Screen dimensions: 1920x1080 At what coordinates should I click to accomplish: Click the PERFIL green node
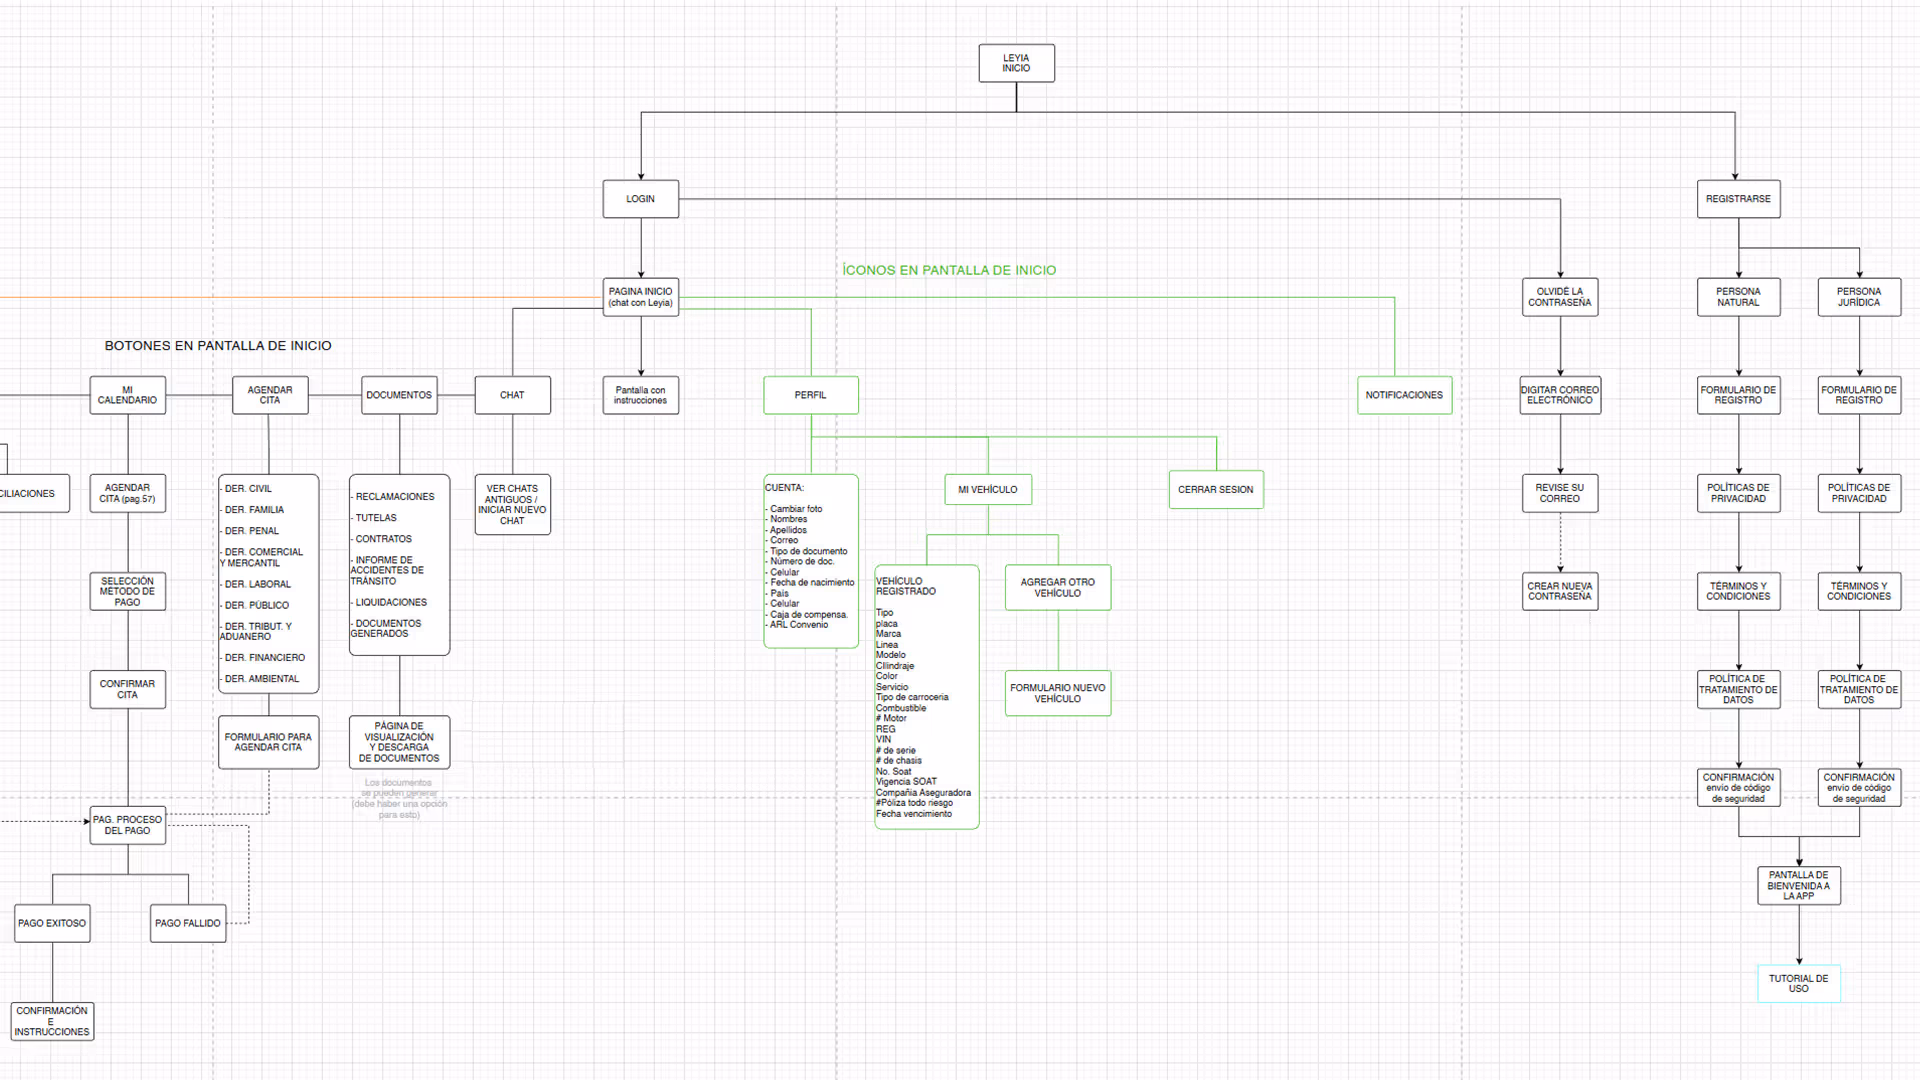coord(810,394)
